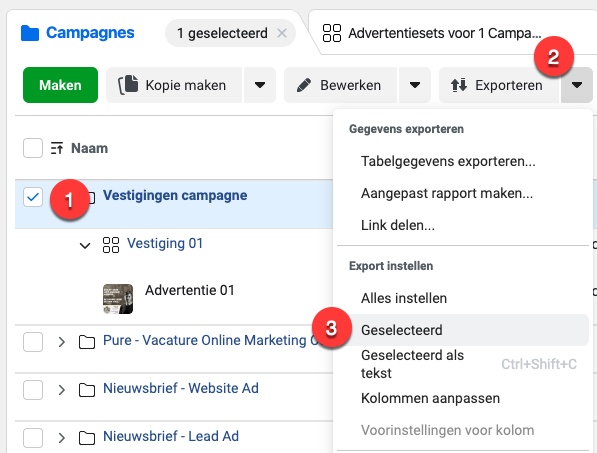Click the Kopie maken duplicate icon

[x=128, y=85]
